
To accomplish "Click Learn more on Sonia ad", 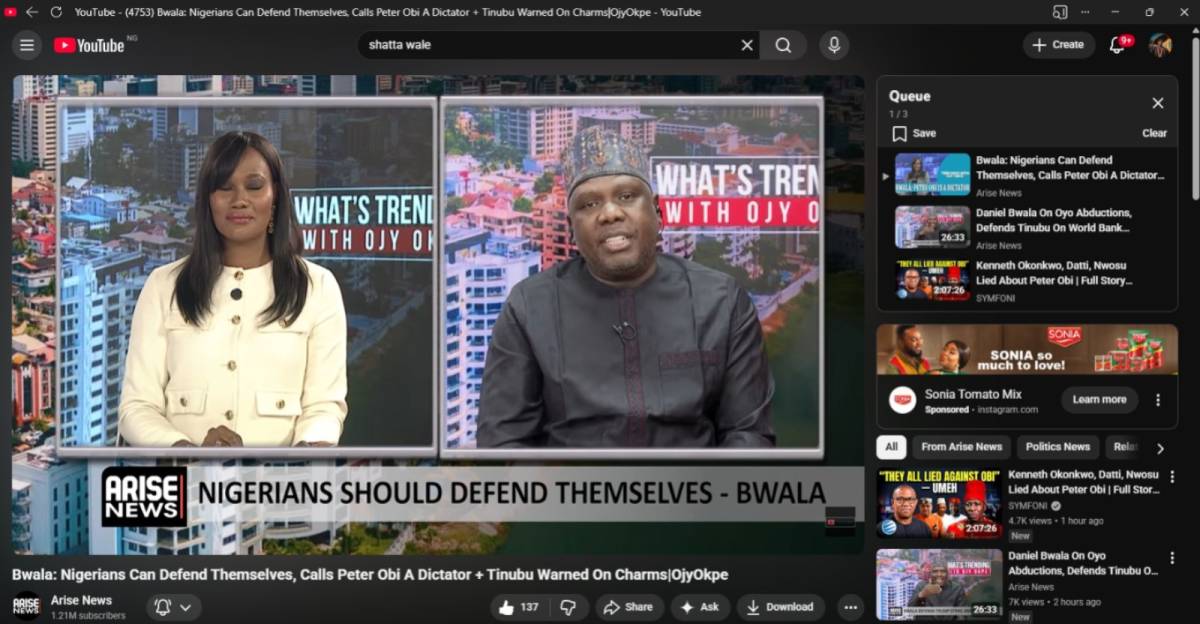I will click(1099, 399).
